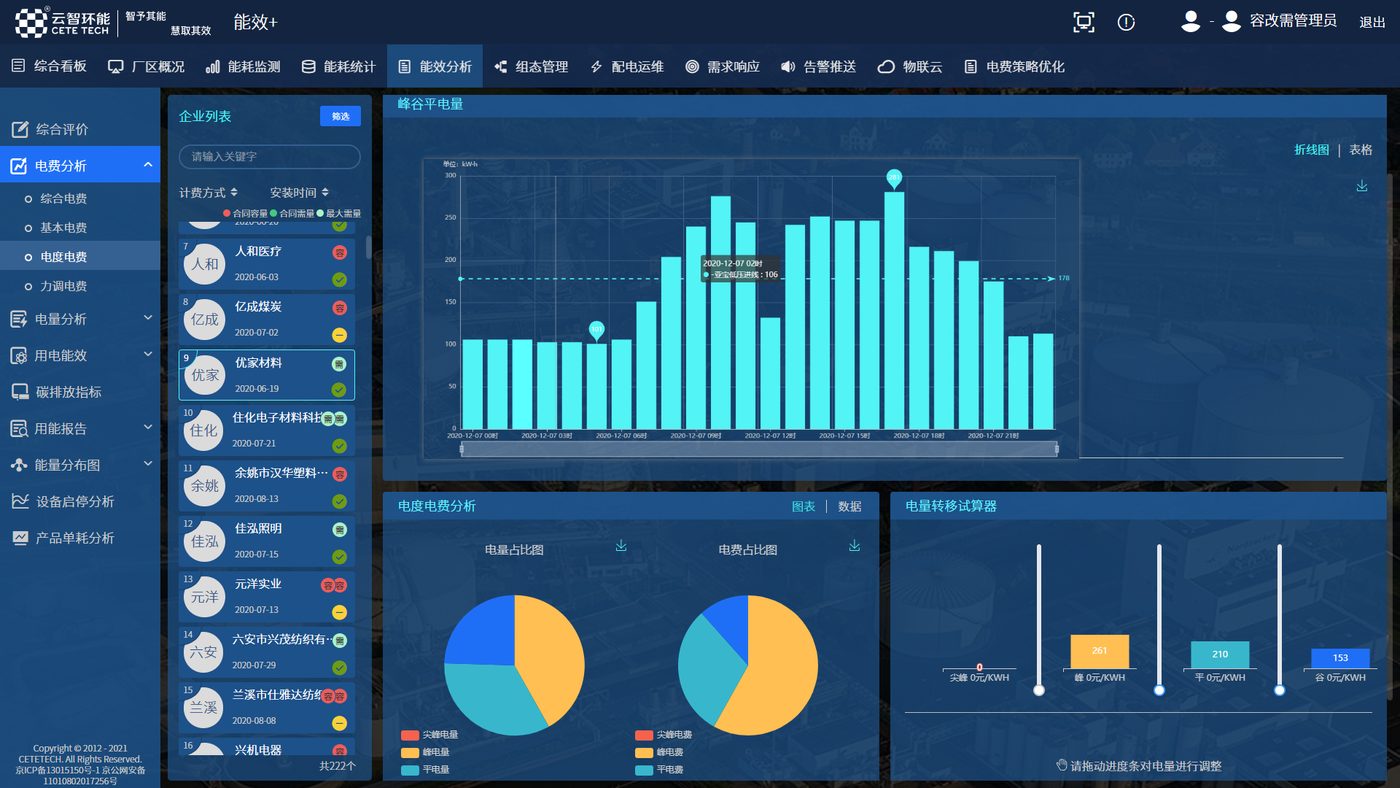Toggle the 尖峰电量 legend entry
1400x788 pixels.
pyautogui.click(x=429, y=735)
